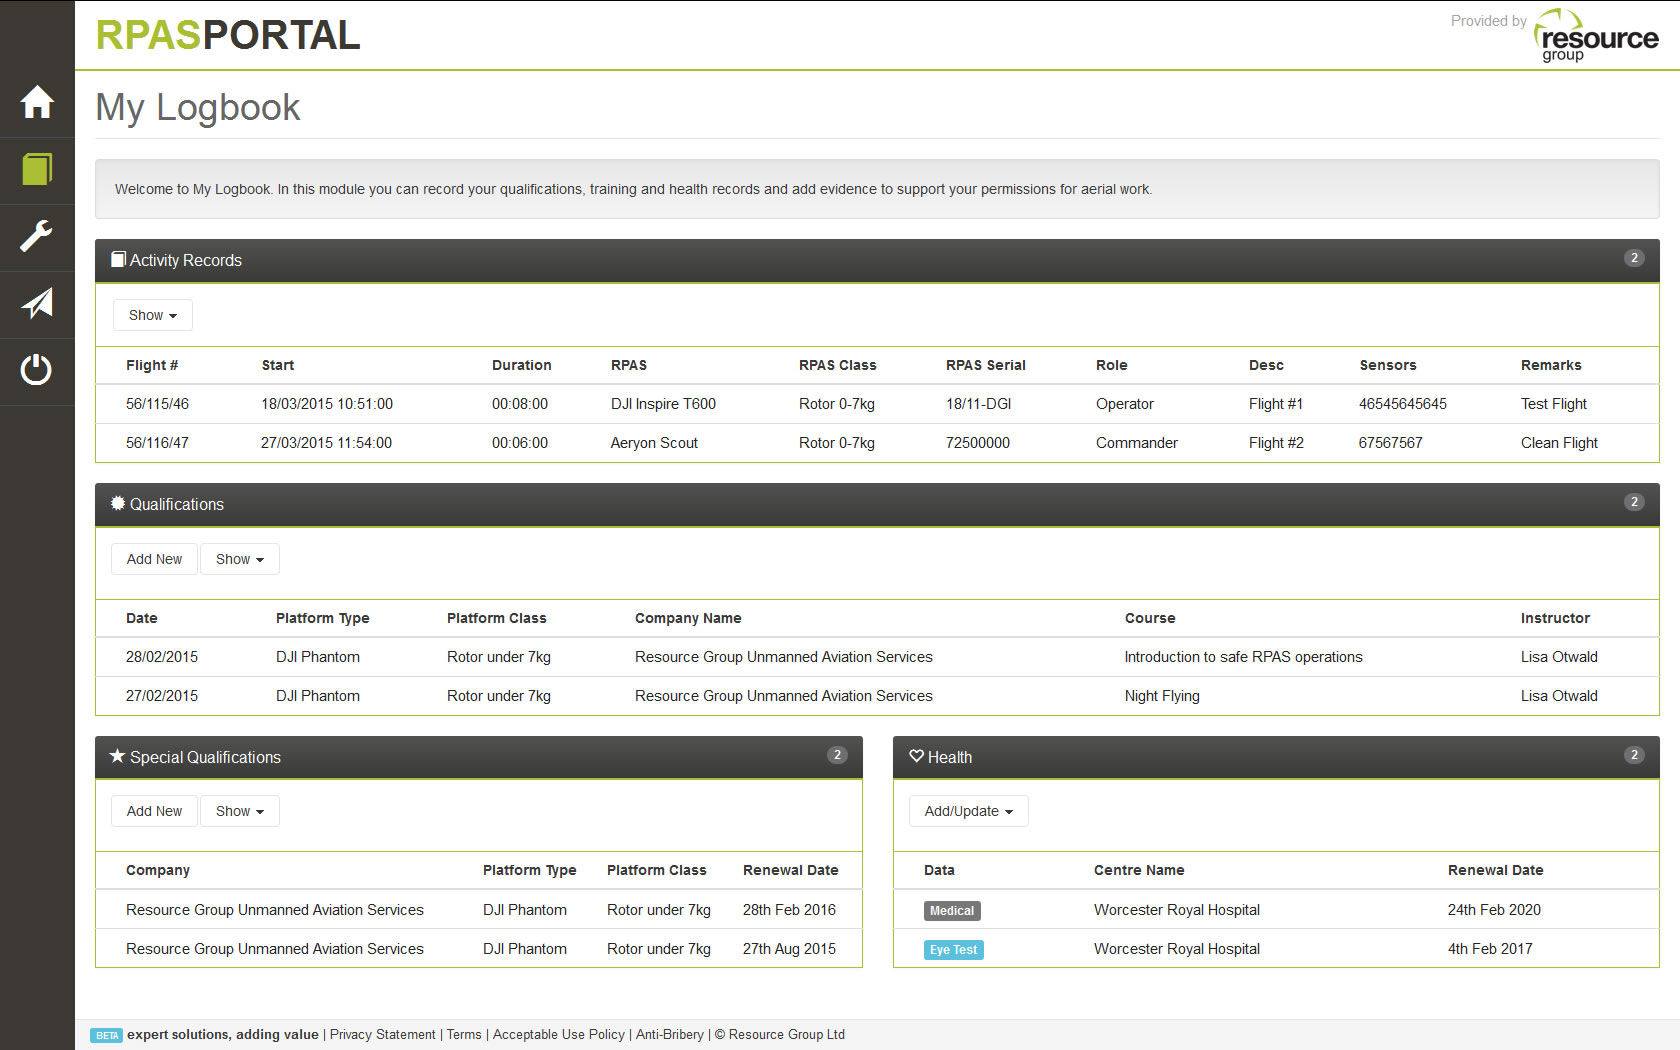This screenshot has height=1050, width=1680.
Task: Select the paper plane icon in sidebar
Action: coord(37,304)
